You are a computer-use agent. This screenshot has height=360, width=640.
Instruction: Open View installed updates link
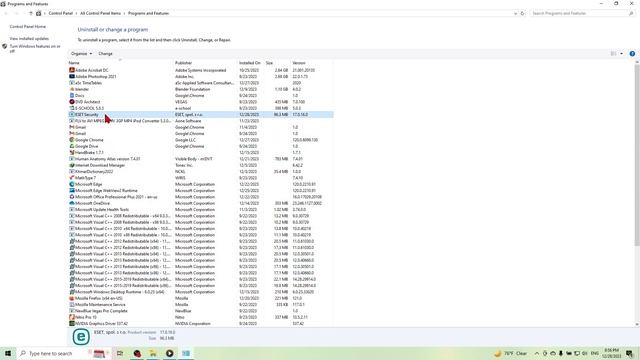tap(29, 38)
